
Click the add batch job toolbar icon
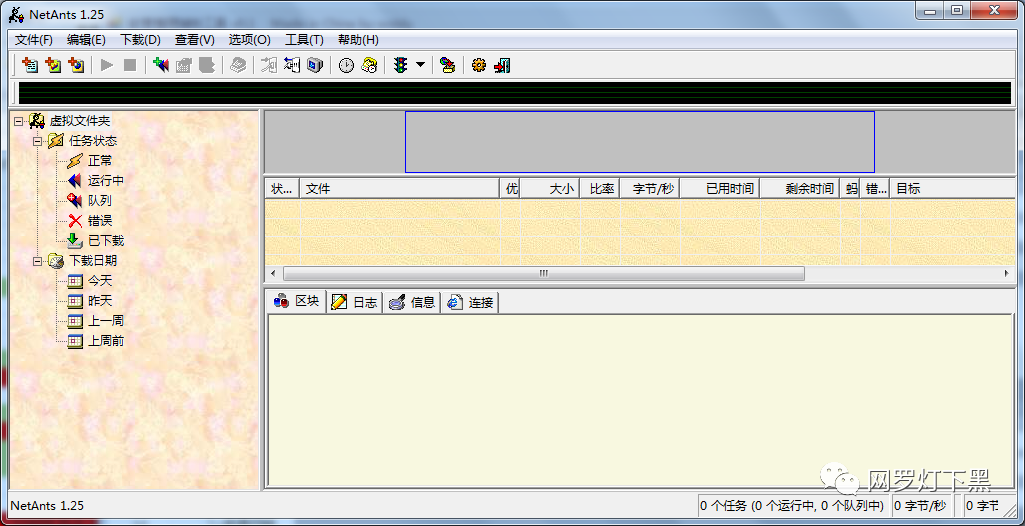[x=53, y=65]
